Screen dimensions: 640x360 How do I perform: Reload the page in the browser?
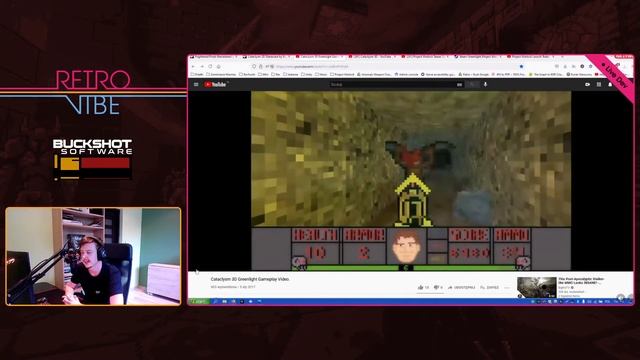point(210,67)
